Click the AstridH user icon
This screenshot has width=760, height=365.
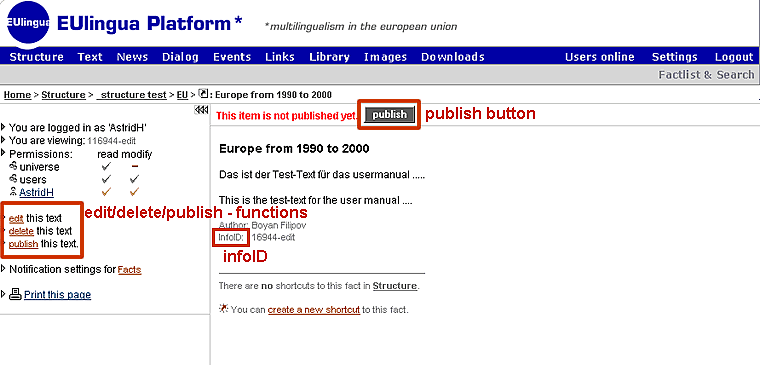pyautogui.click(x=13, y=192)
